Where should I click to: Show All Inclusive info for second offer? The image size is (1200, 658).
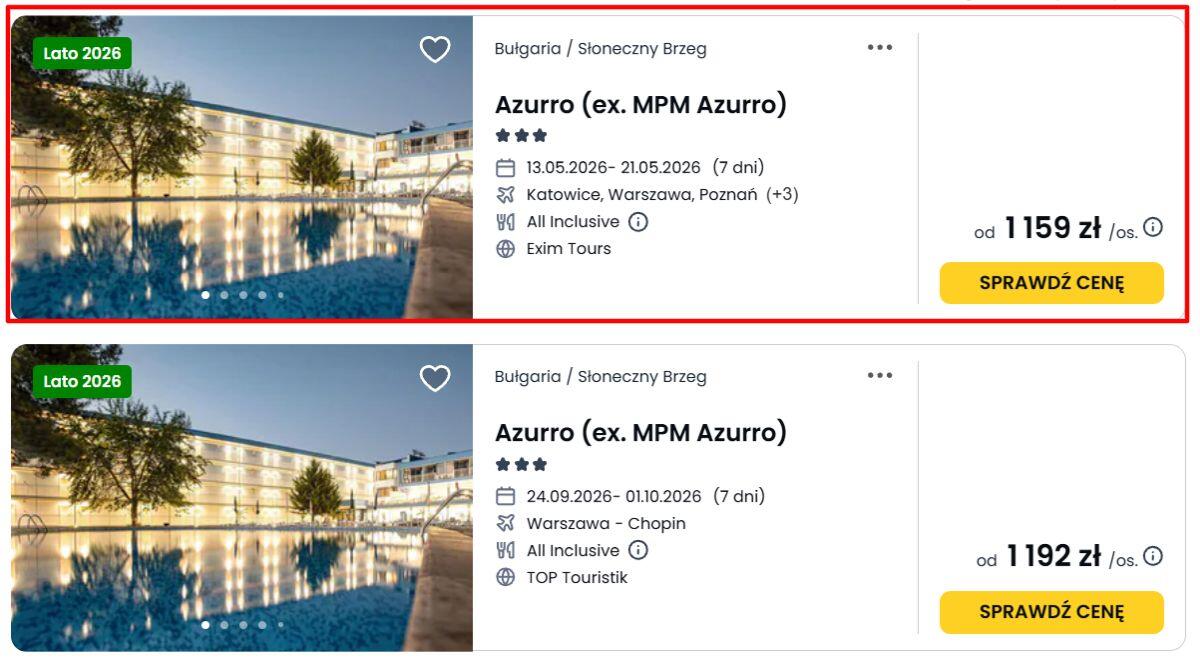tap(638, 550)
